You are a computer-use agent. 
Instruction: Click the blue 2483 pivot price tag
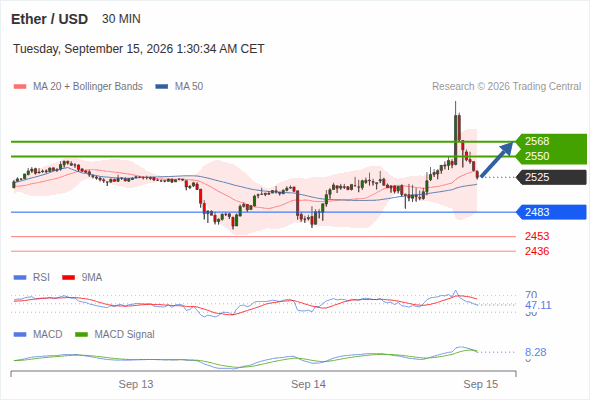tap(551, 212)
